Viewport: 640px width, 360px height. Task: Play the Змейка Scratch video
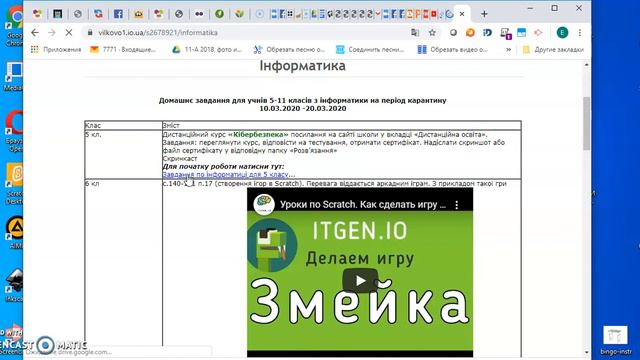click(360, 280)
